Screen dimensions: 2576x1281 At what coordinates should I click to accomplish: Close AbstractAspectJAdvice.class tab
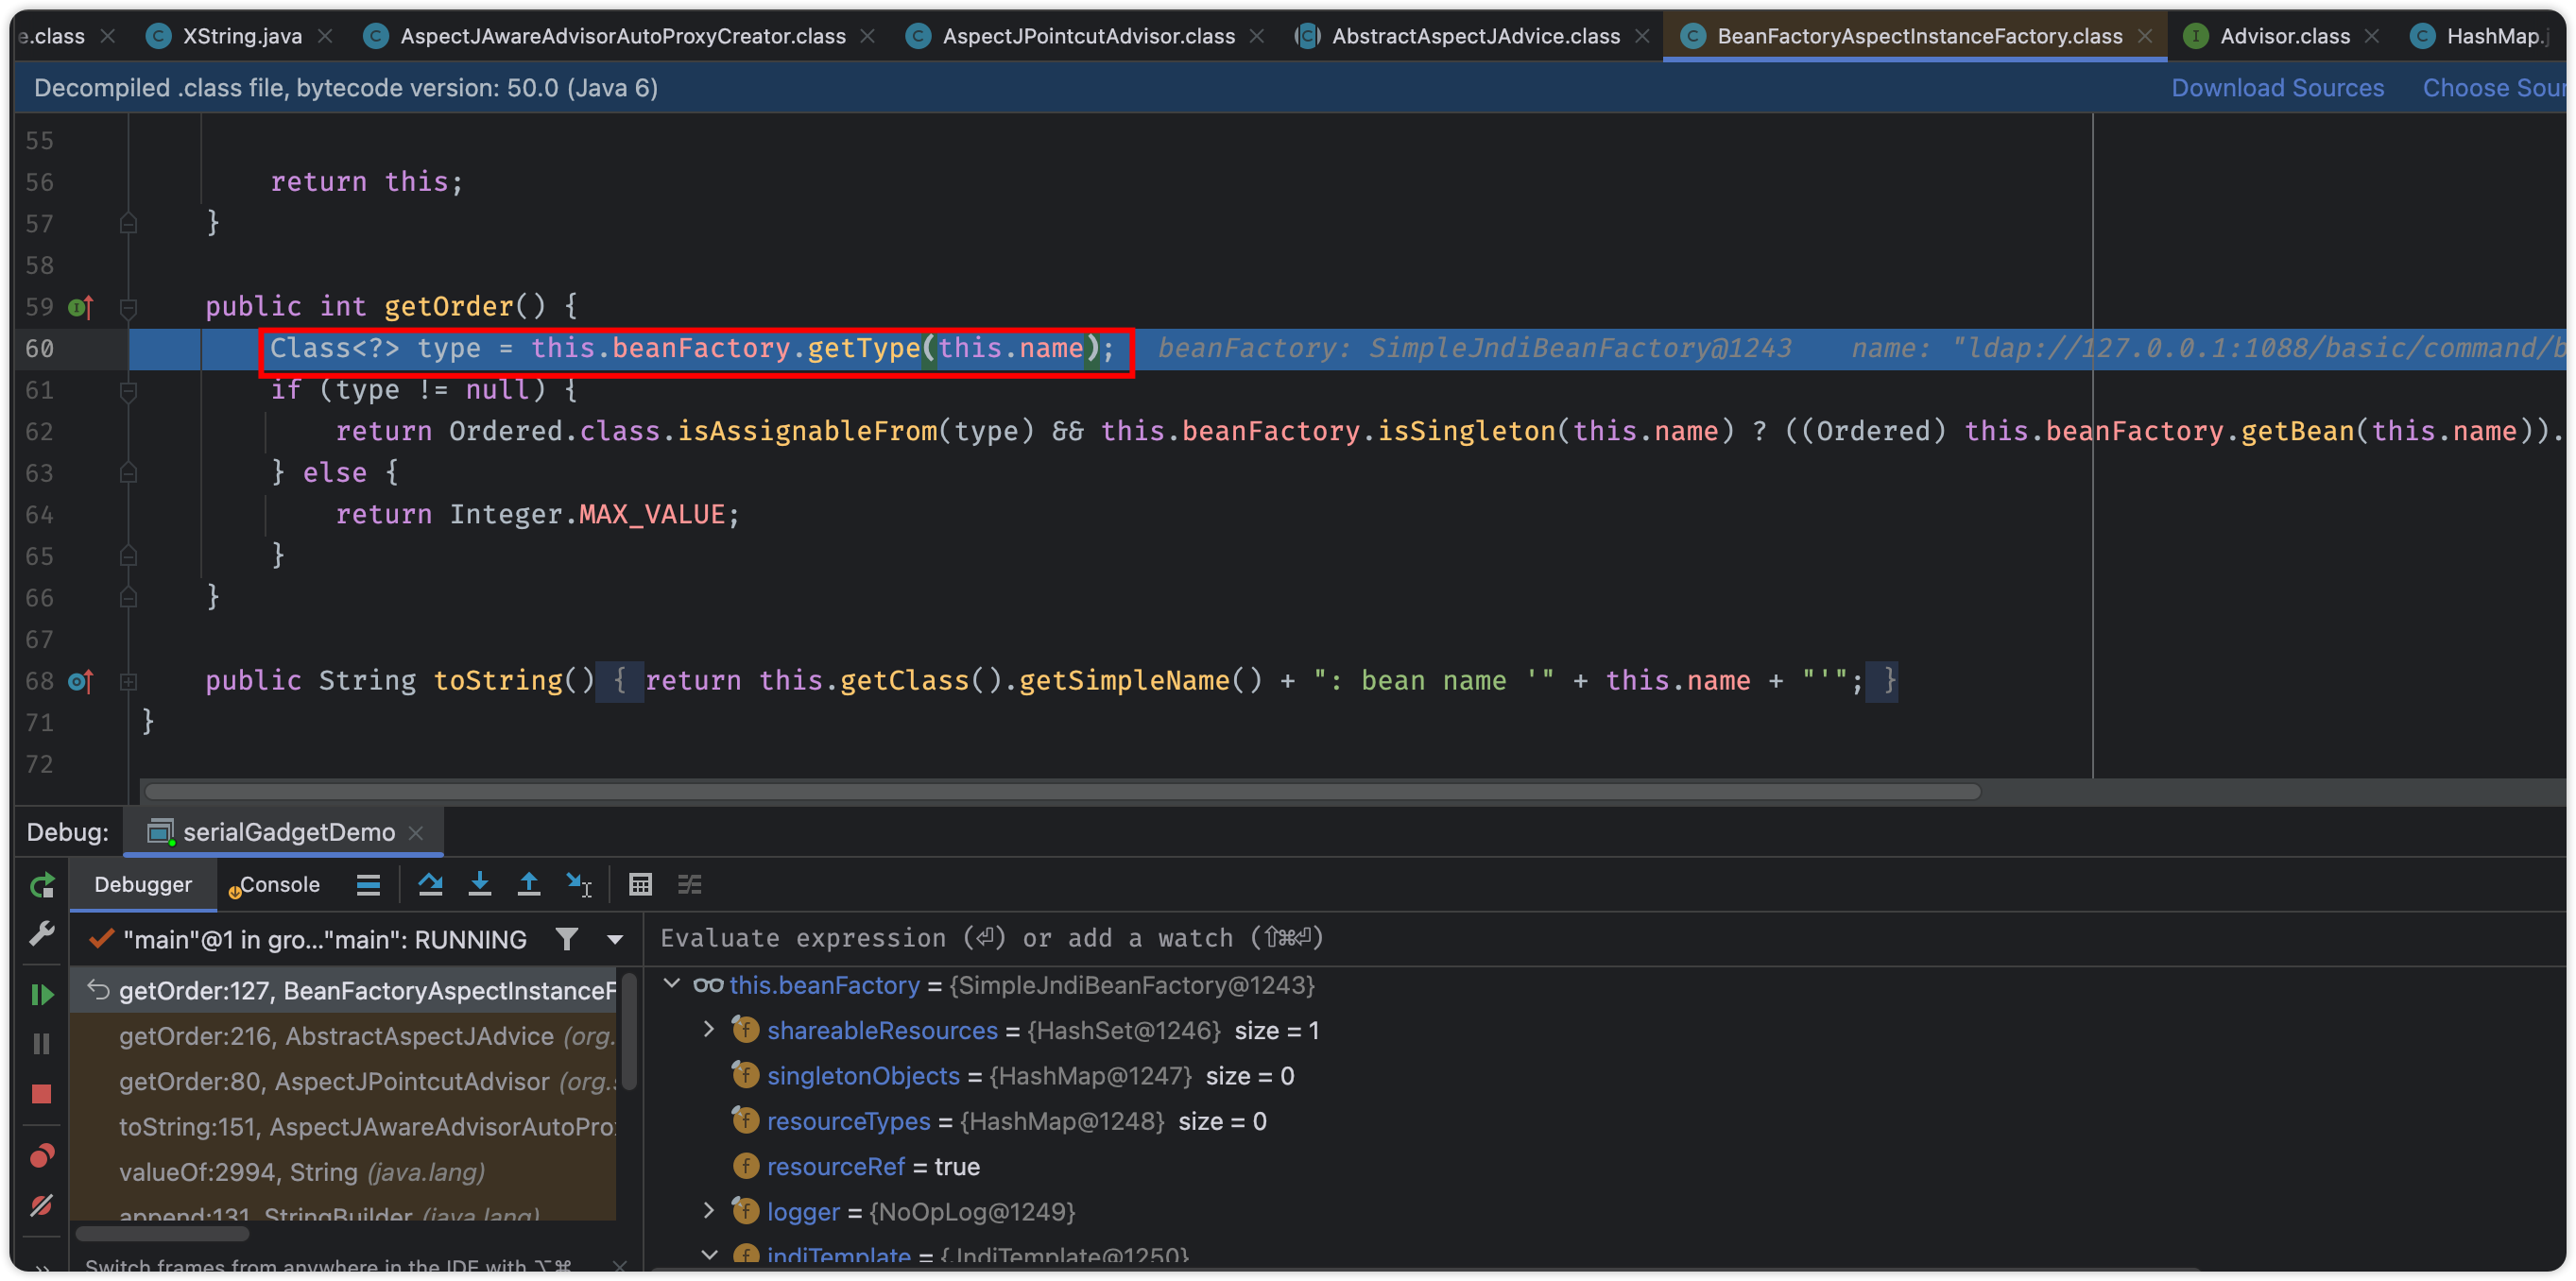tap(1642, 36)
